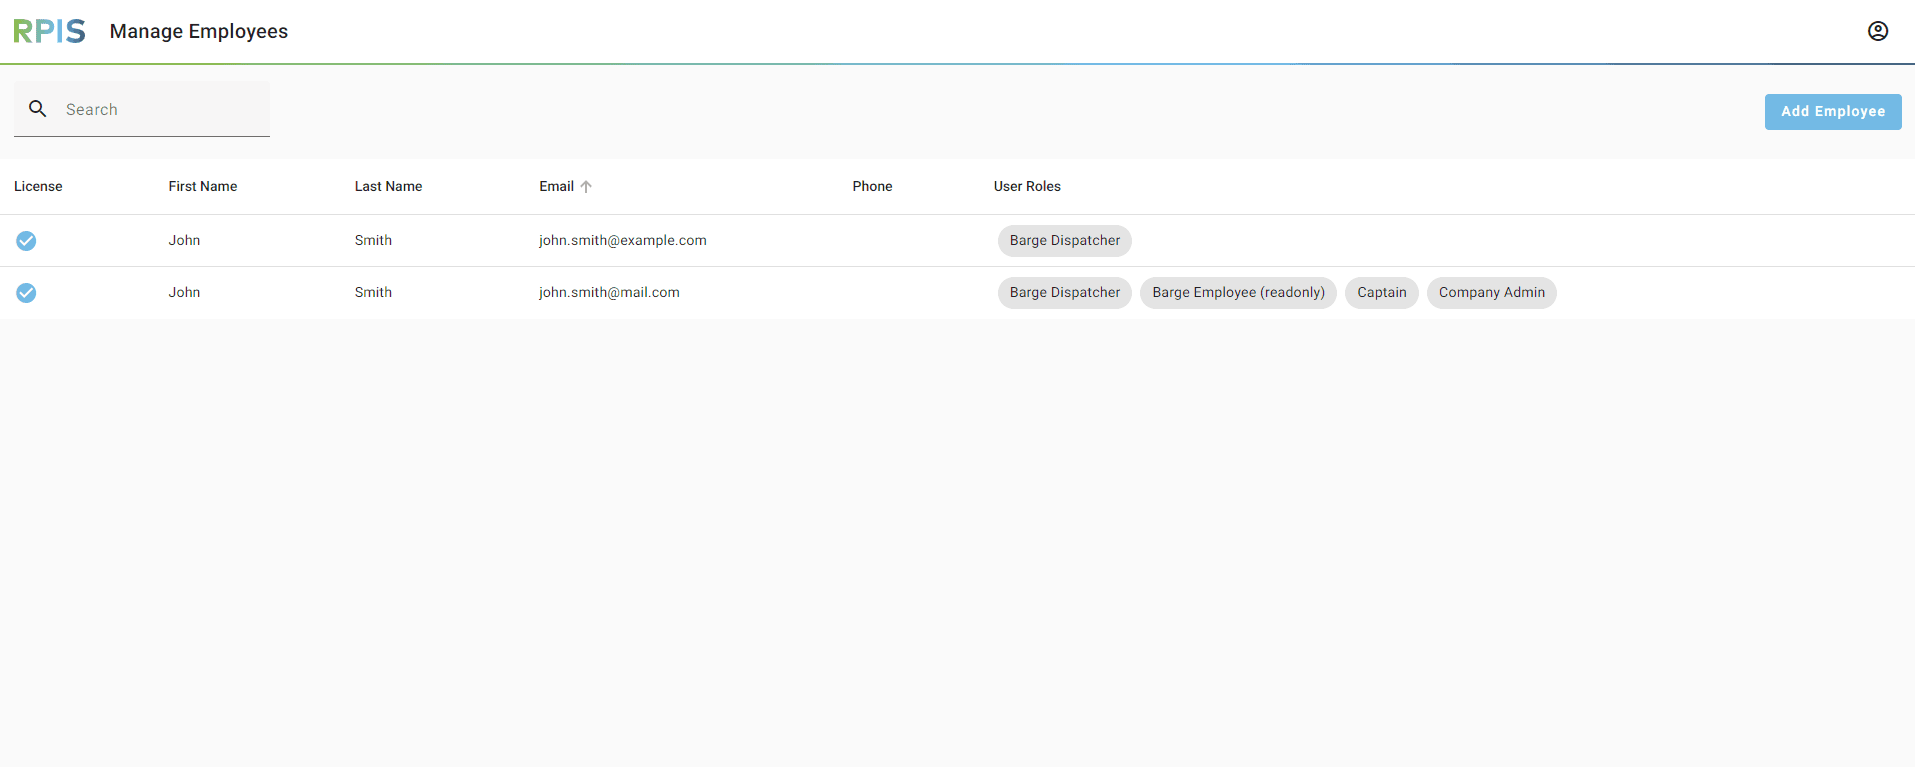Sort by First Name column header
1915x767 pixels.
(x=203, y=187)
